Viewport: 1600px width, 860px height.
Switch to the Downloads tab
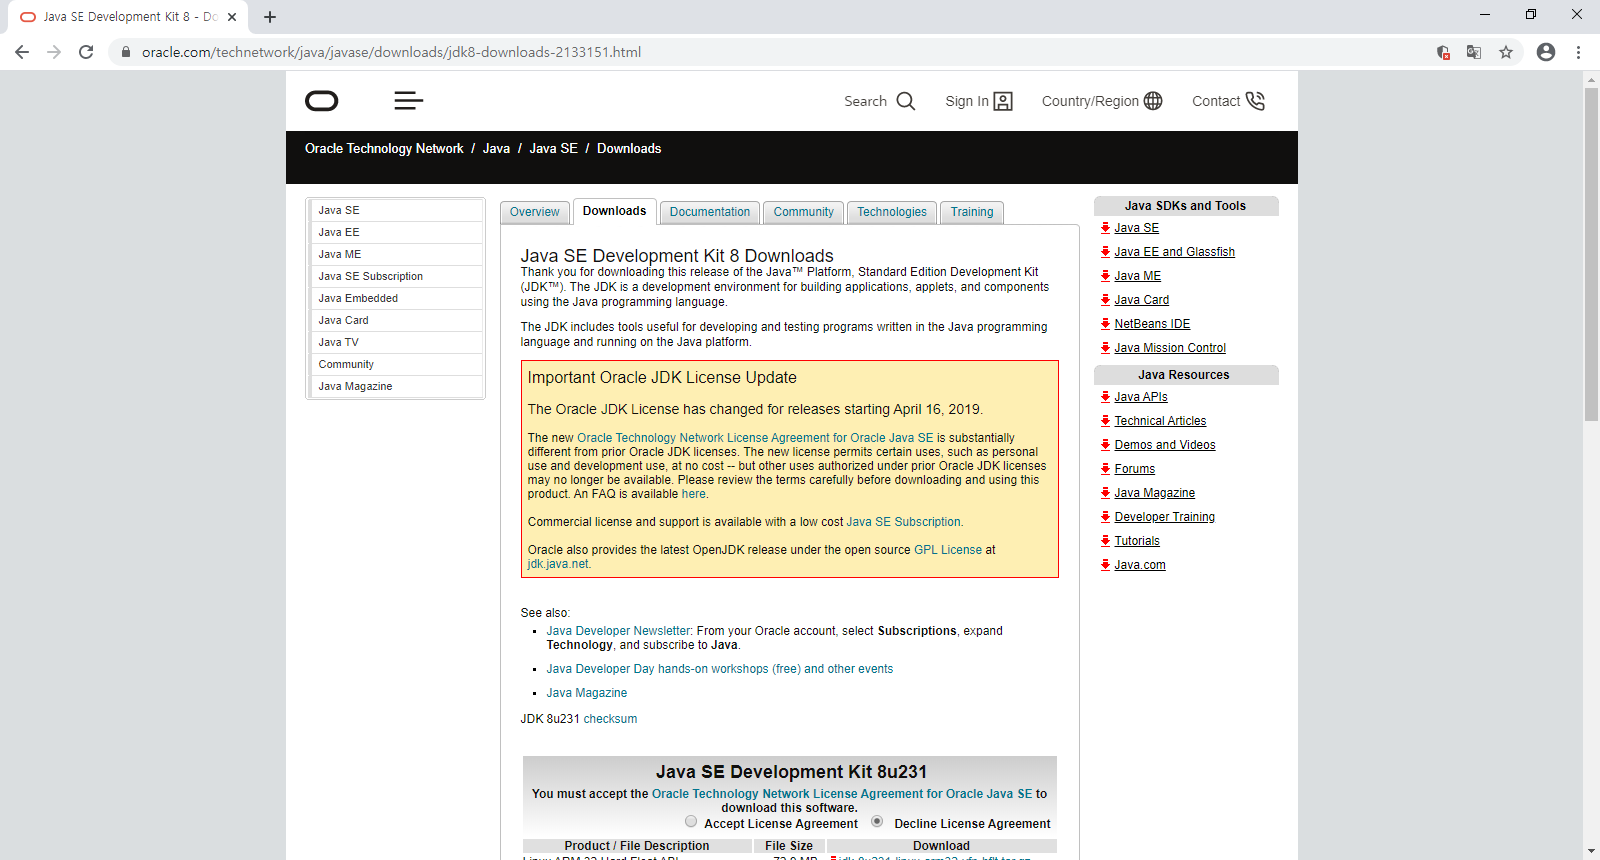click(x=614, y=211)
